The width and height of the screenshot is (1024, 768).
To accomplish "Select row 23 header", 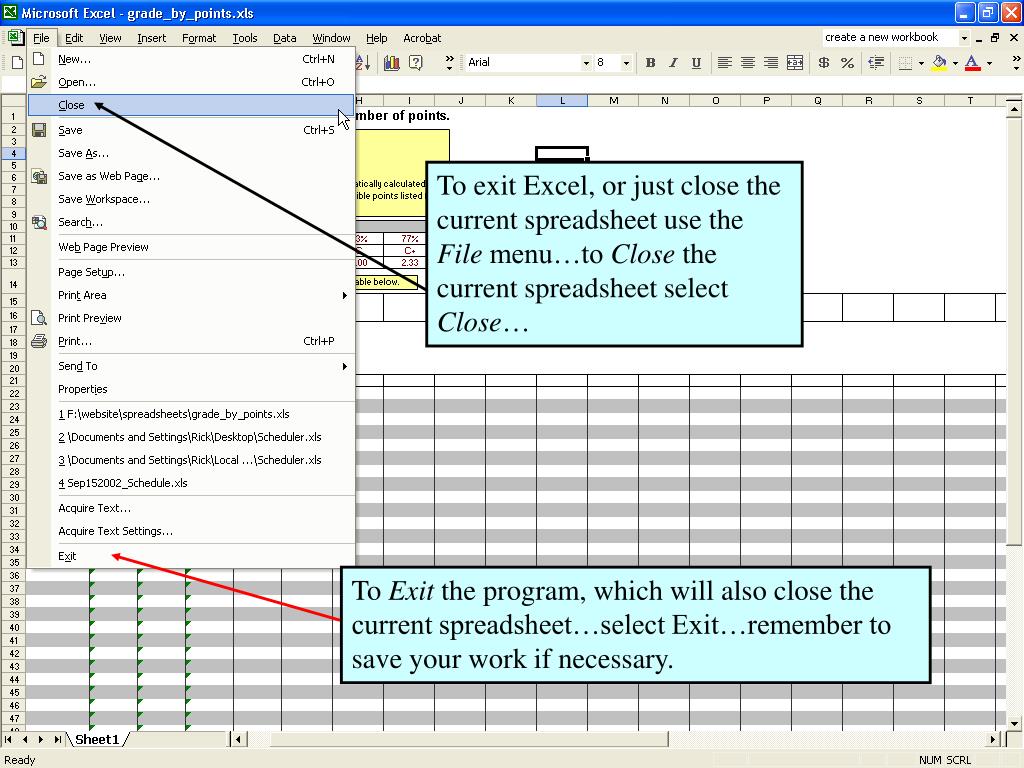I will point(14,406).
